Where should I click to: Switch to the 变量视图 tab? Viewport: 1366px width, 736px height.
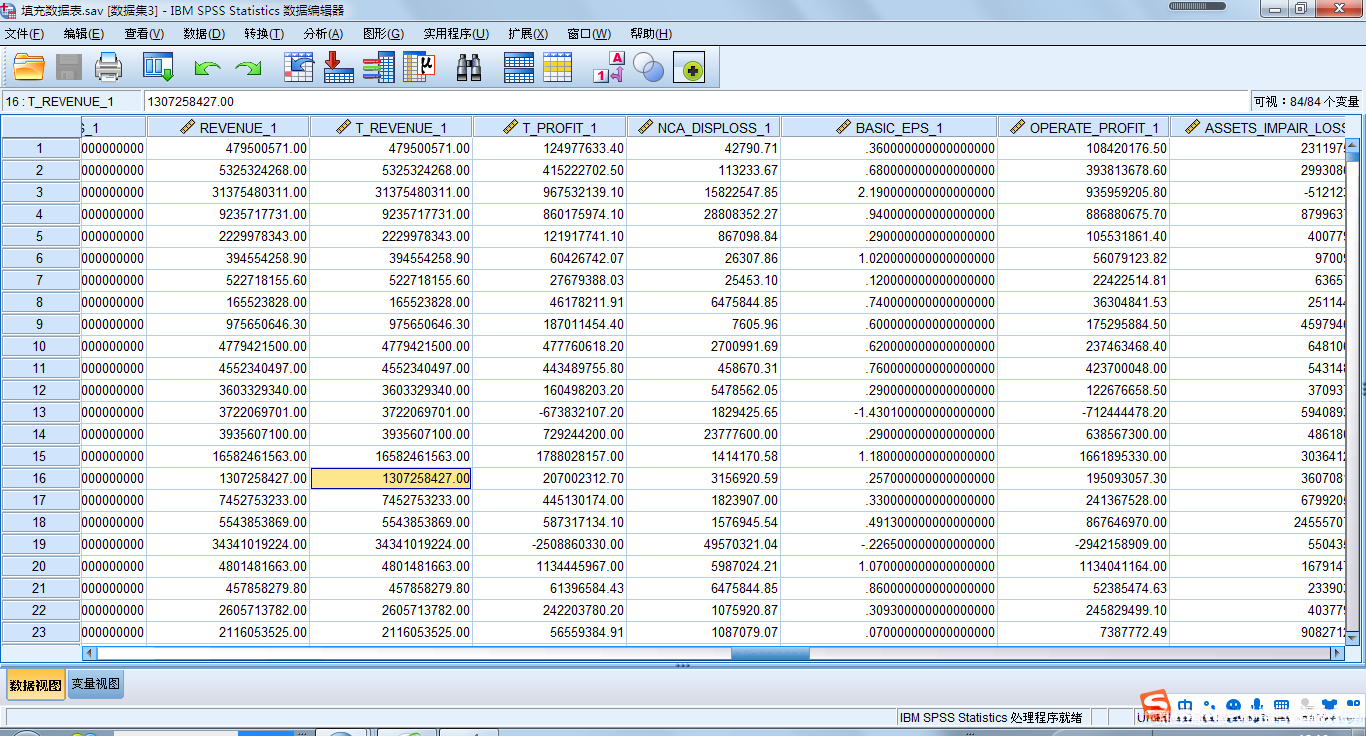(96, 684)
